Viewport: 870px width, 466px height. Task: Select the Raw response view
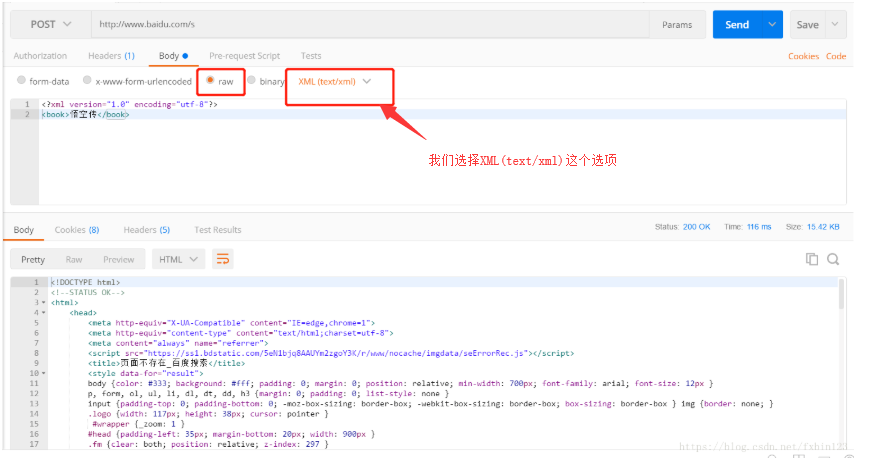[x=74, y=260]
